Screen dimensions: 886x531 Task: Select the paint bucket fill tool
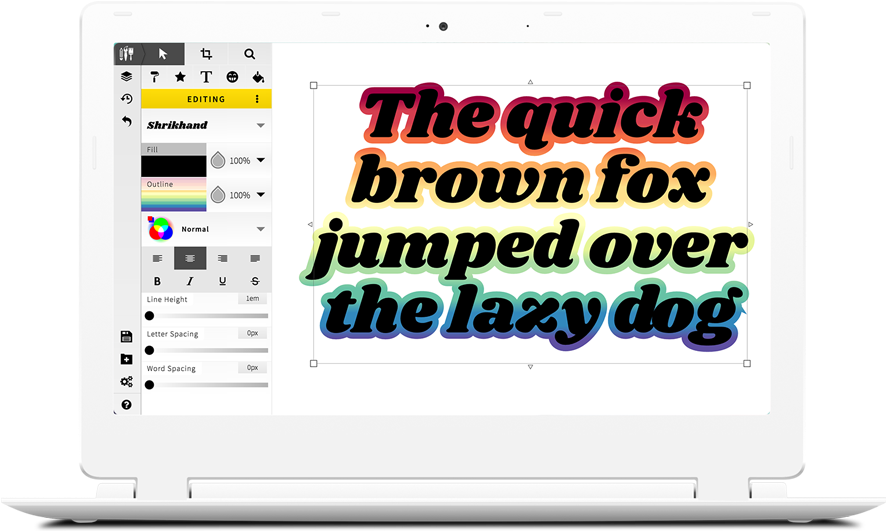point(258,76)
